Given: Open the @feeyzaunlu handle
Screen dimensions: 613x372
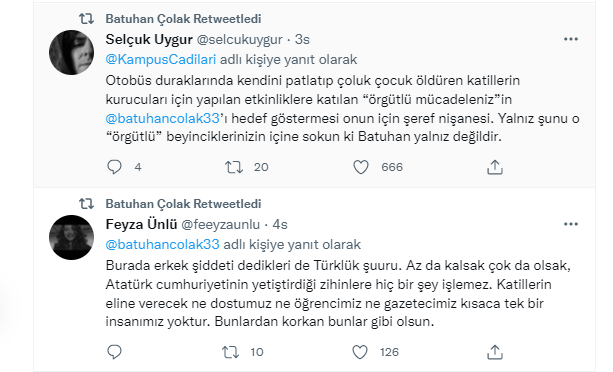Looking at the screenshot, I should coord(220,224).
